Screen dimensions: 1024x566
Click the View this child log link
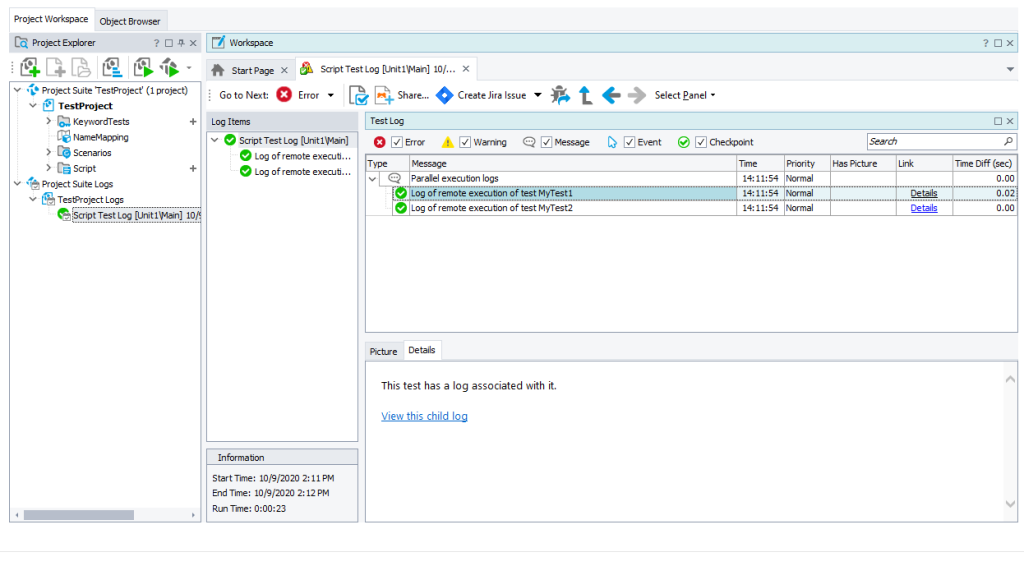(x=424, y=416)
